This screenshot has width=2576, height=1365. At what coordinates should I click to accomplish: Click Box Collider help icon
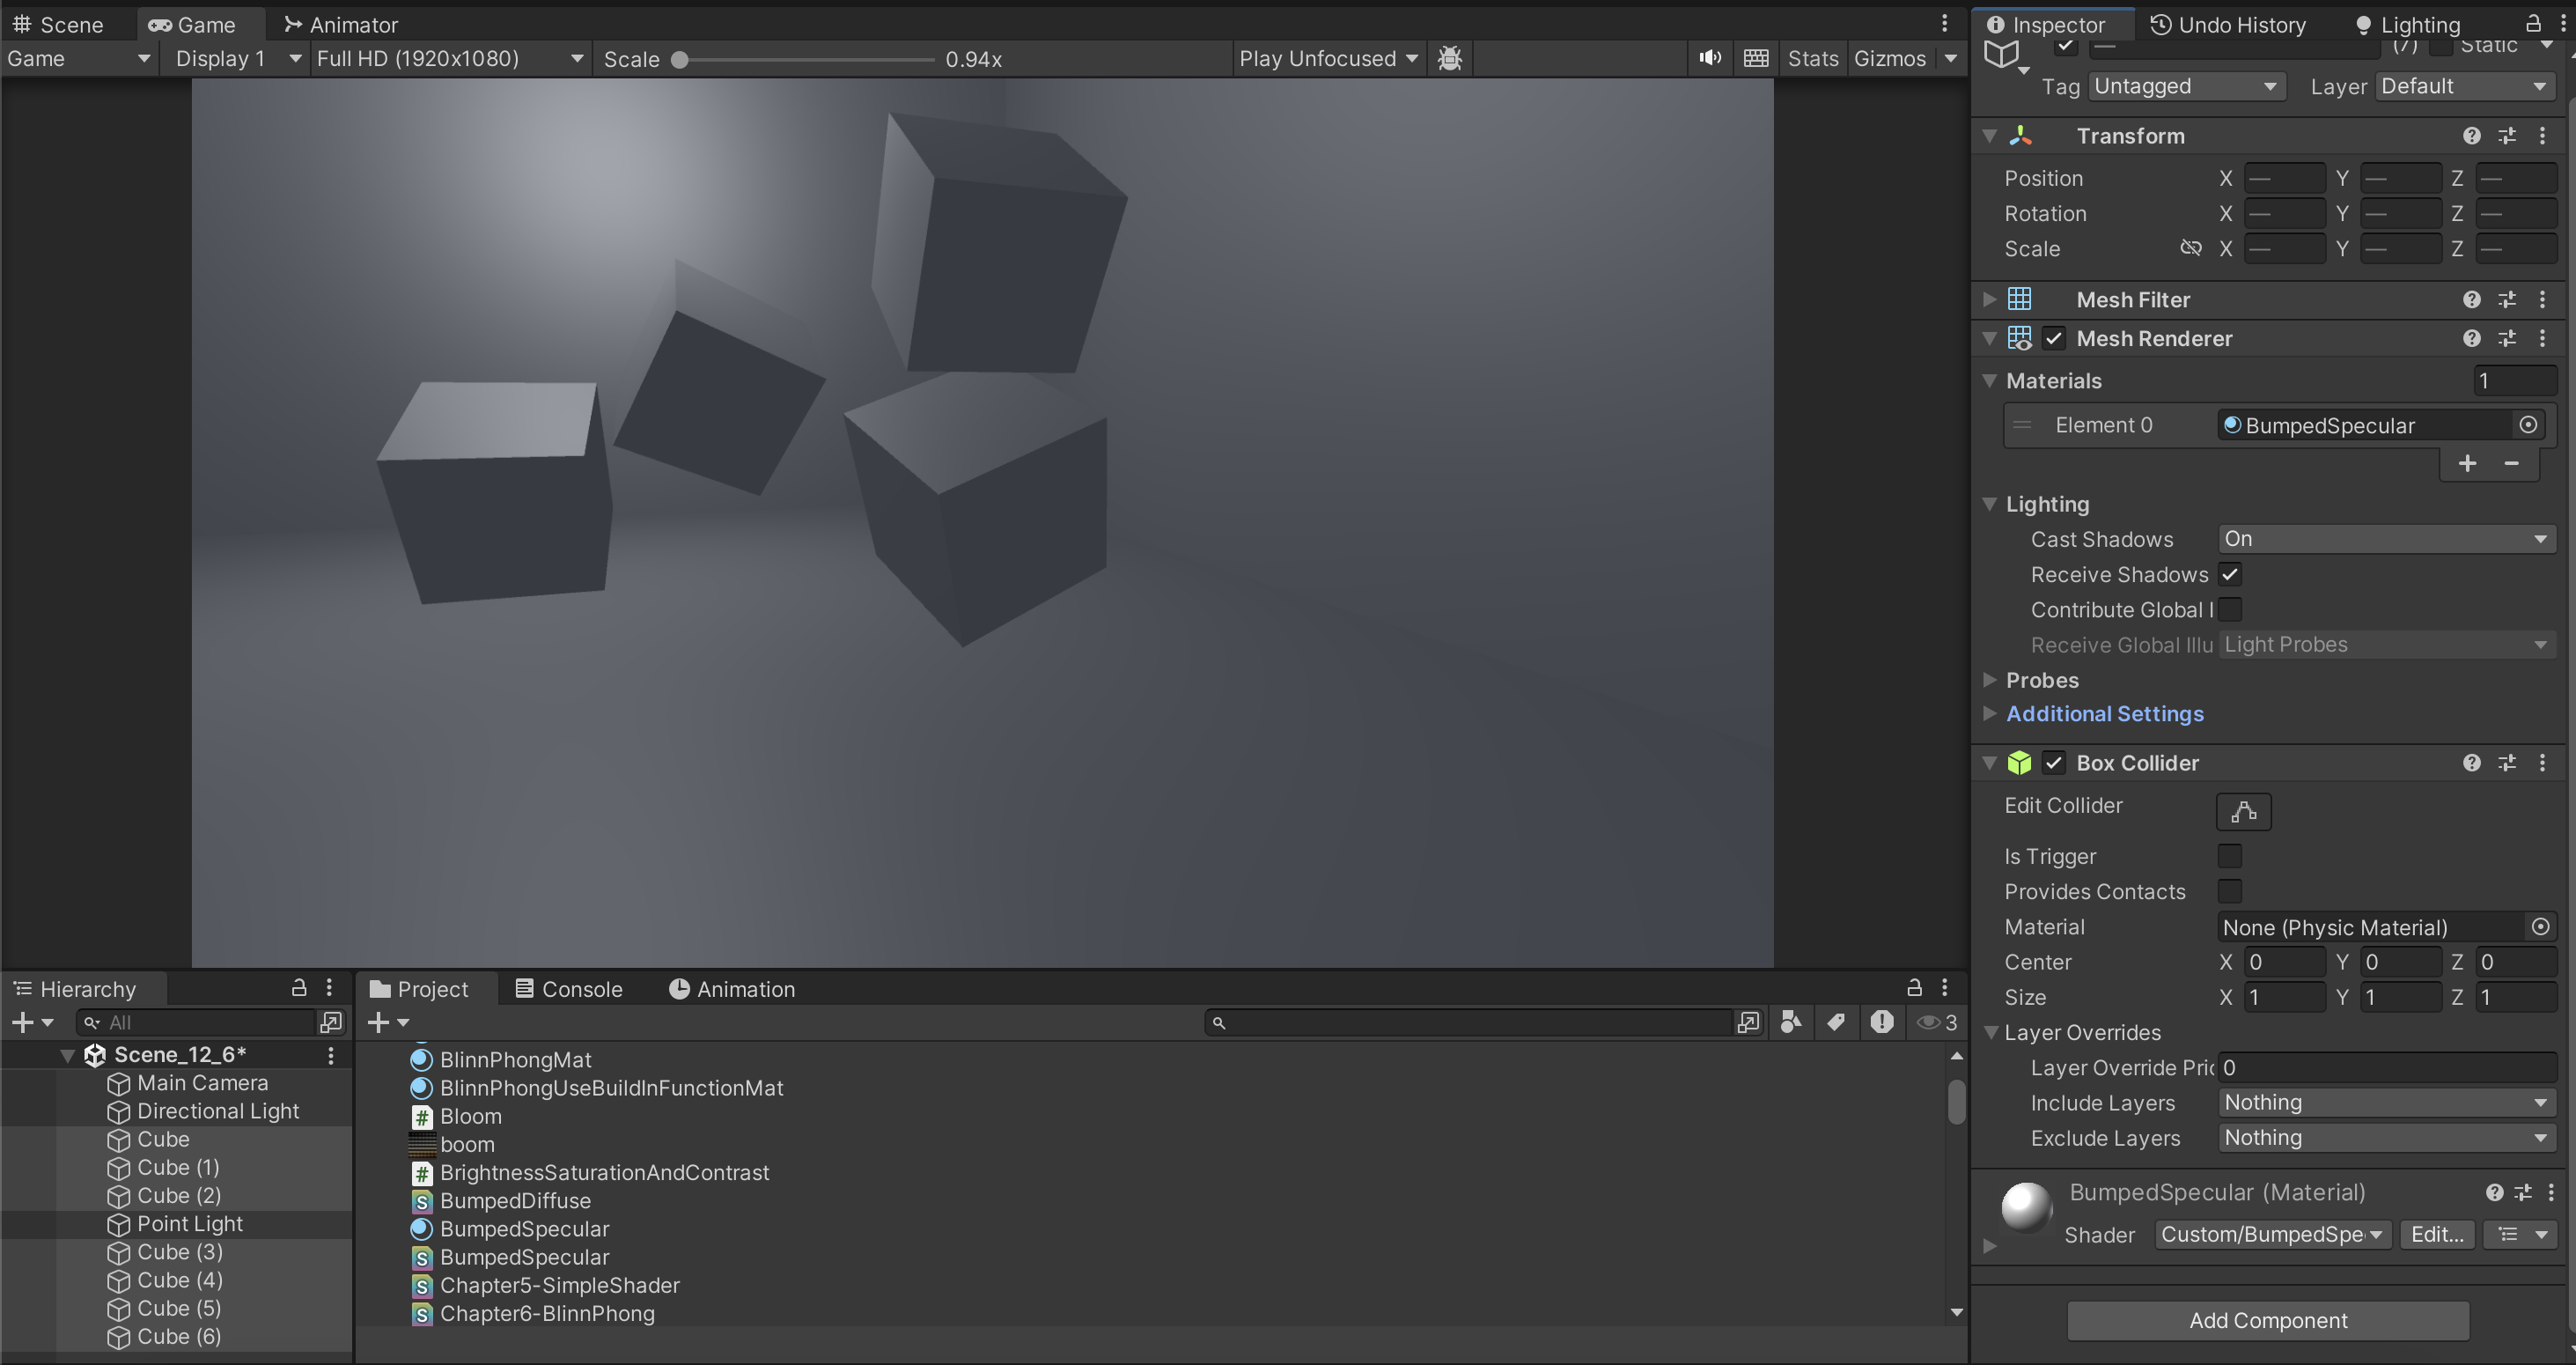click(2471, 763)
